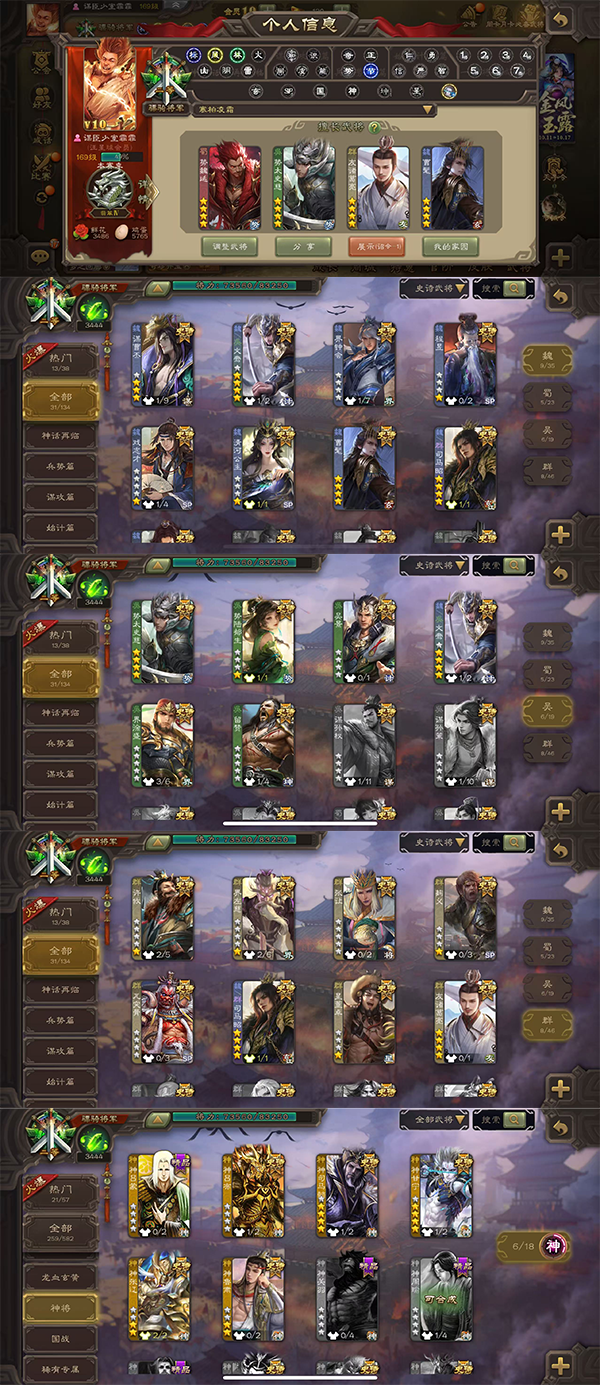Expand the 寒柏凌霜 title dropdown
The height and width of the screenshot is (1385, 600).
pyautogui.click(x=315, y=110)
